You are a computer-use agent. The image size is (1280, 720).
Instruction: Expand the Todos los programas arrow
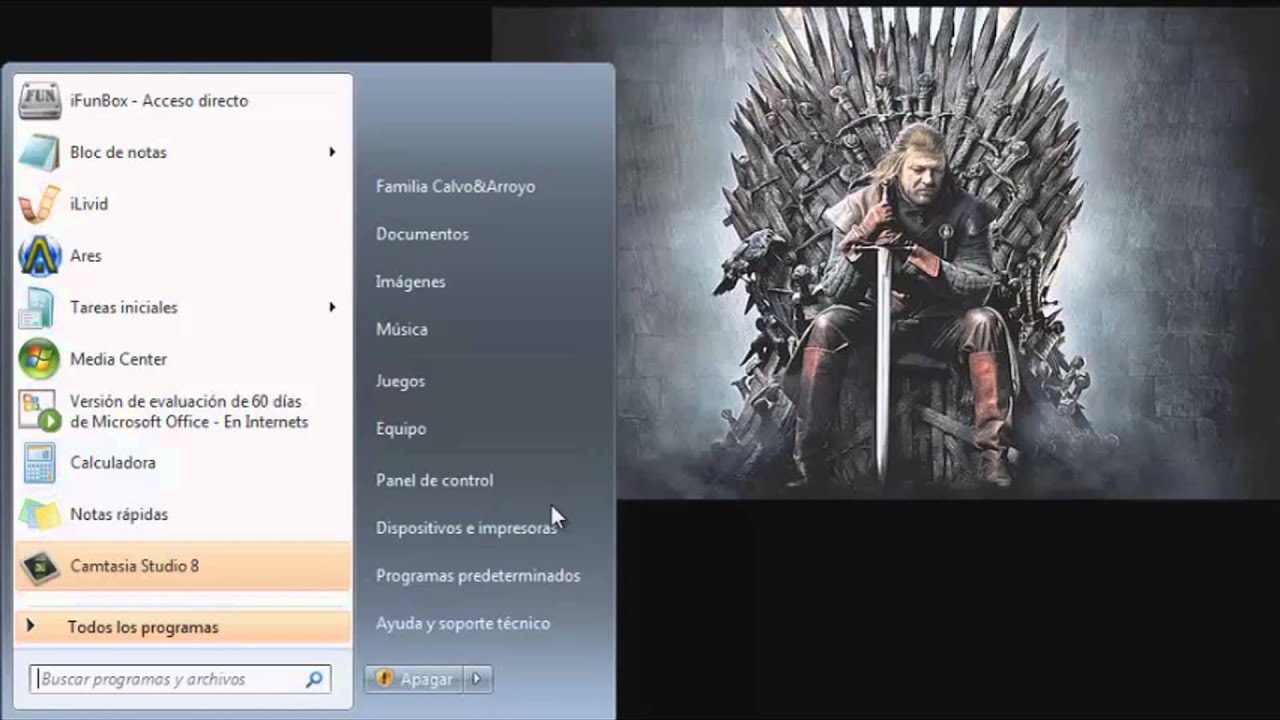pos(30,627)
